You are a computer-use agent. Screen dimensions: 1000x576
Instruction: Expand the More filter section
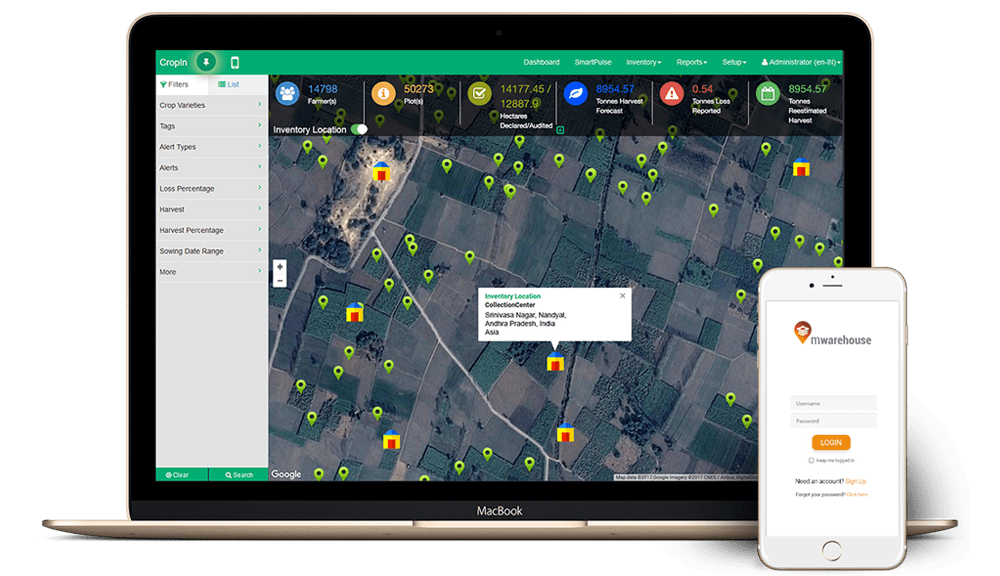[x=210, y=272]
